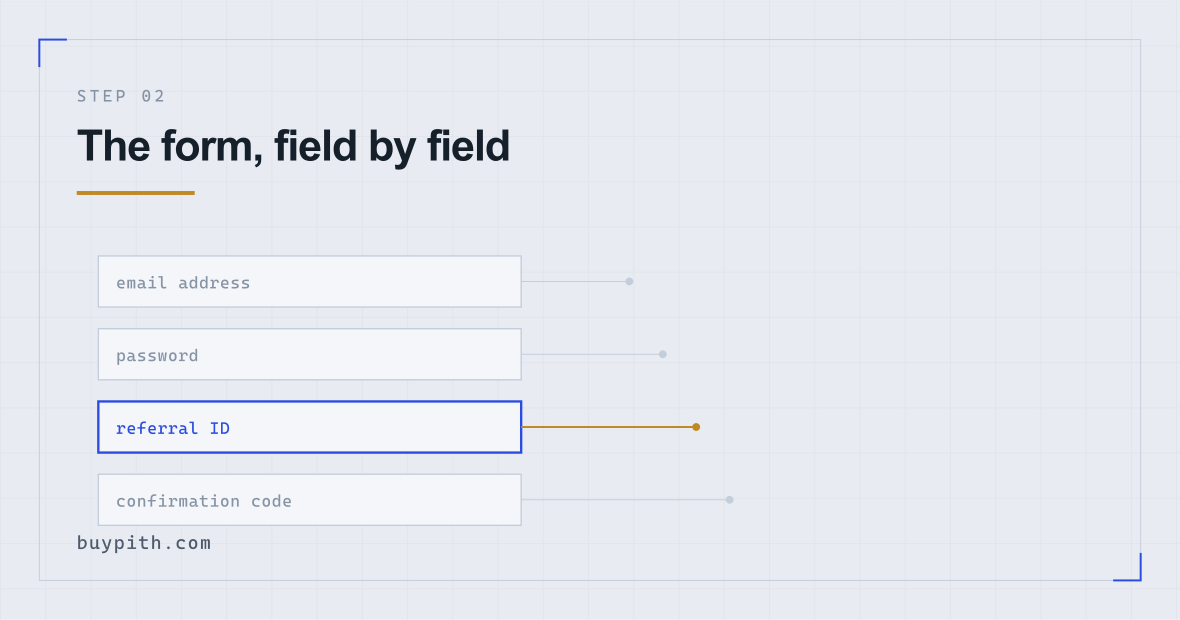Click the blue corner bracket at top left
Viewport: 1180px width, 620px height.
click(x=52, y=52)
